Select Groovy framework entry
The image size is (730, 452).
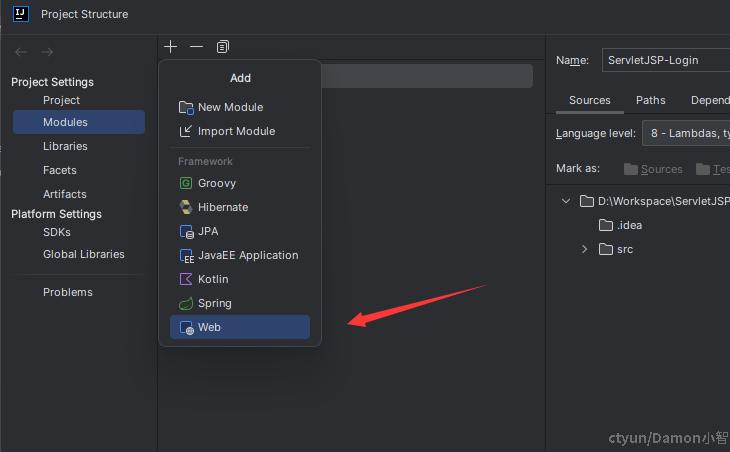click(x=240, y=183)
